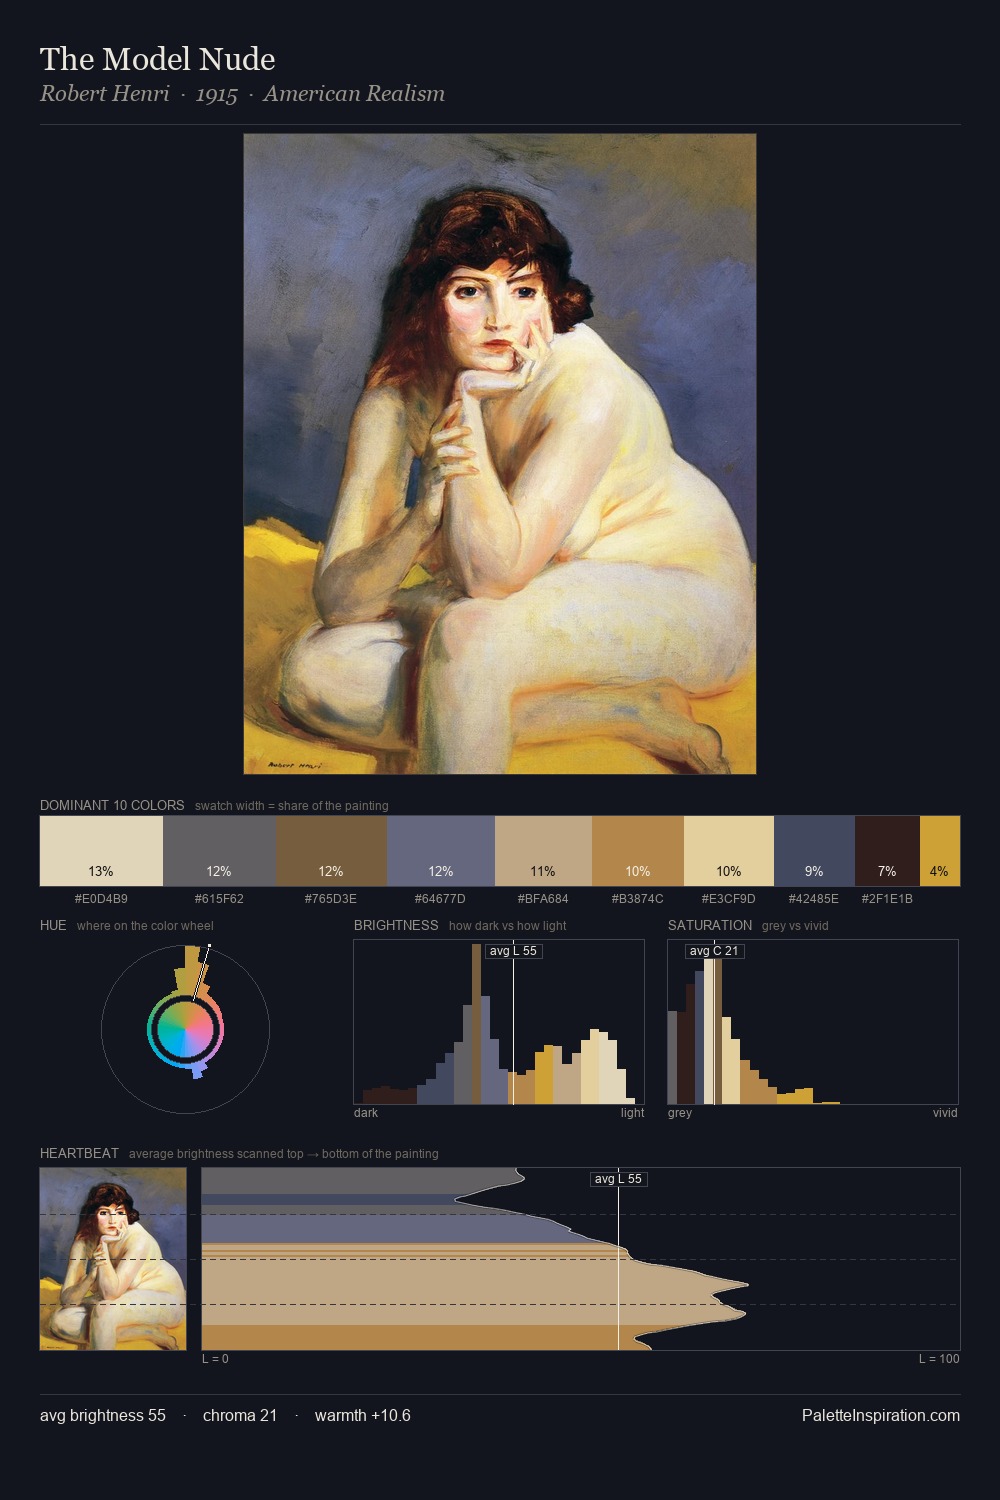Click the small painting thumbnail beside Heartbeat chart

(113, 1259)
